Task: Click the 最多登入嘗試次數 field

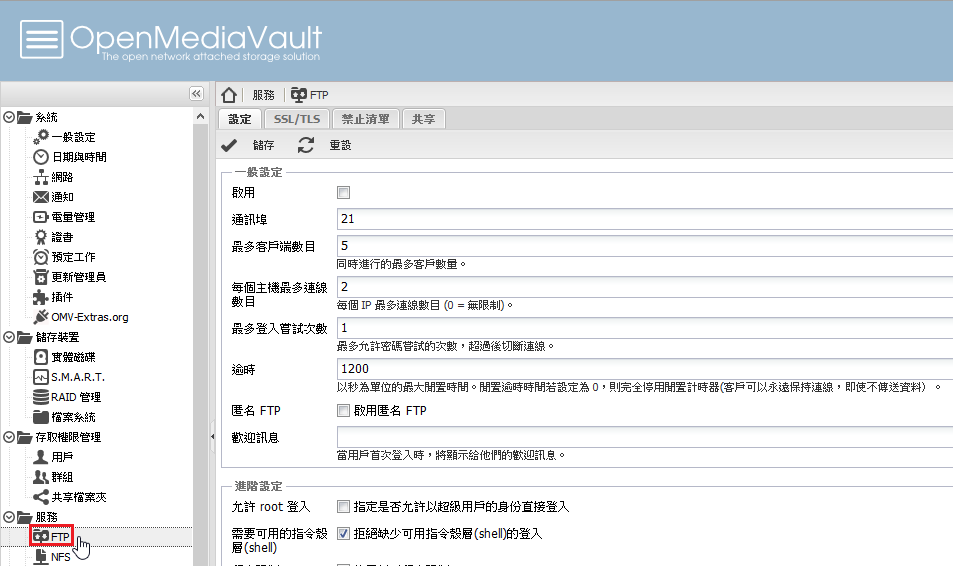Action: point(645,328)
